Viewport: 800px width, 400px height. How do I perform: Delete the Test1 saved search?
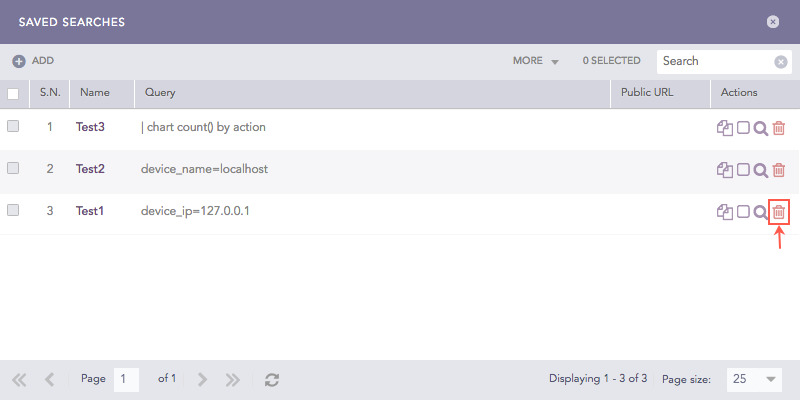pyautogui.click(x=779, y=212)
